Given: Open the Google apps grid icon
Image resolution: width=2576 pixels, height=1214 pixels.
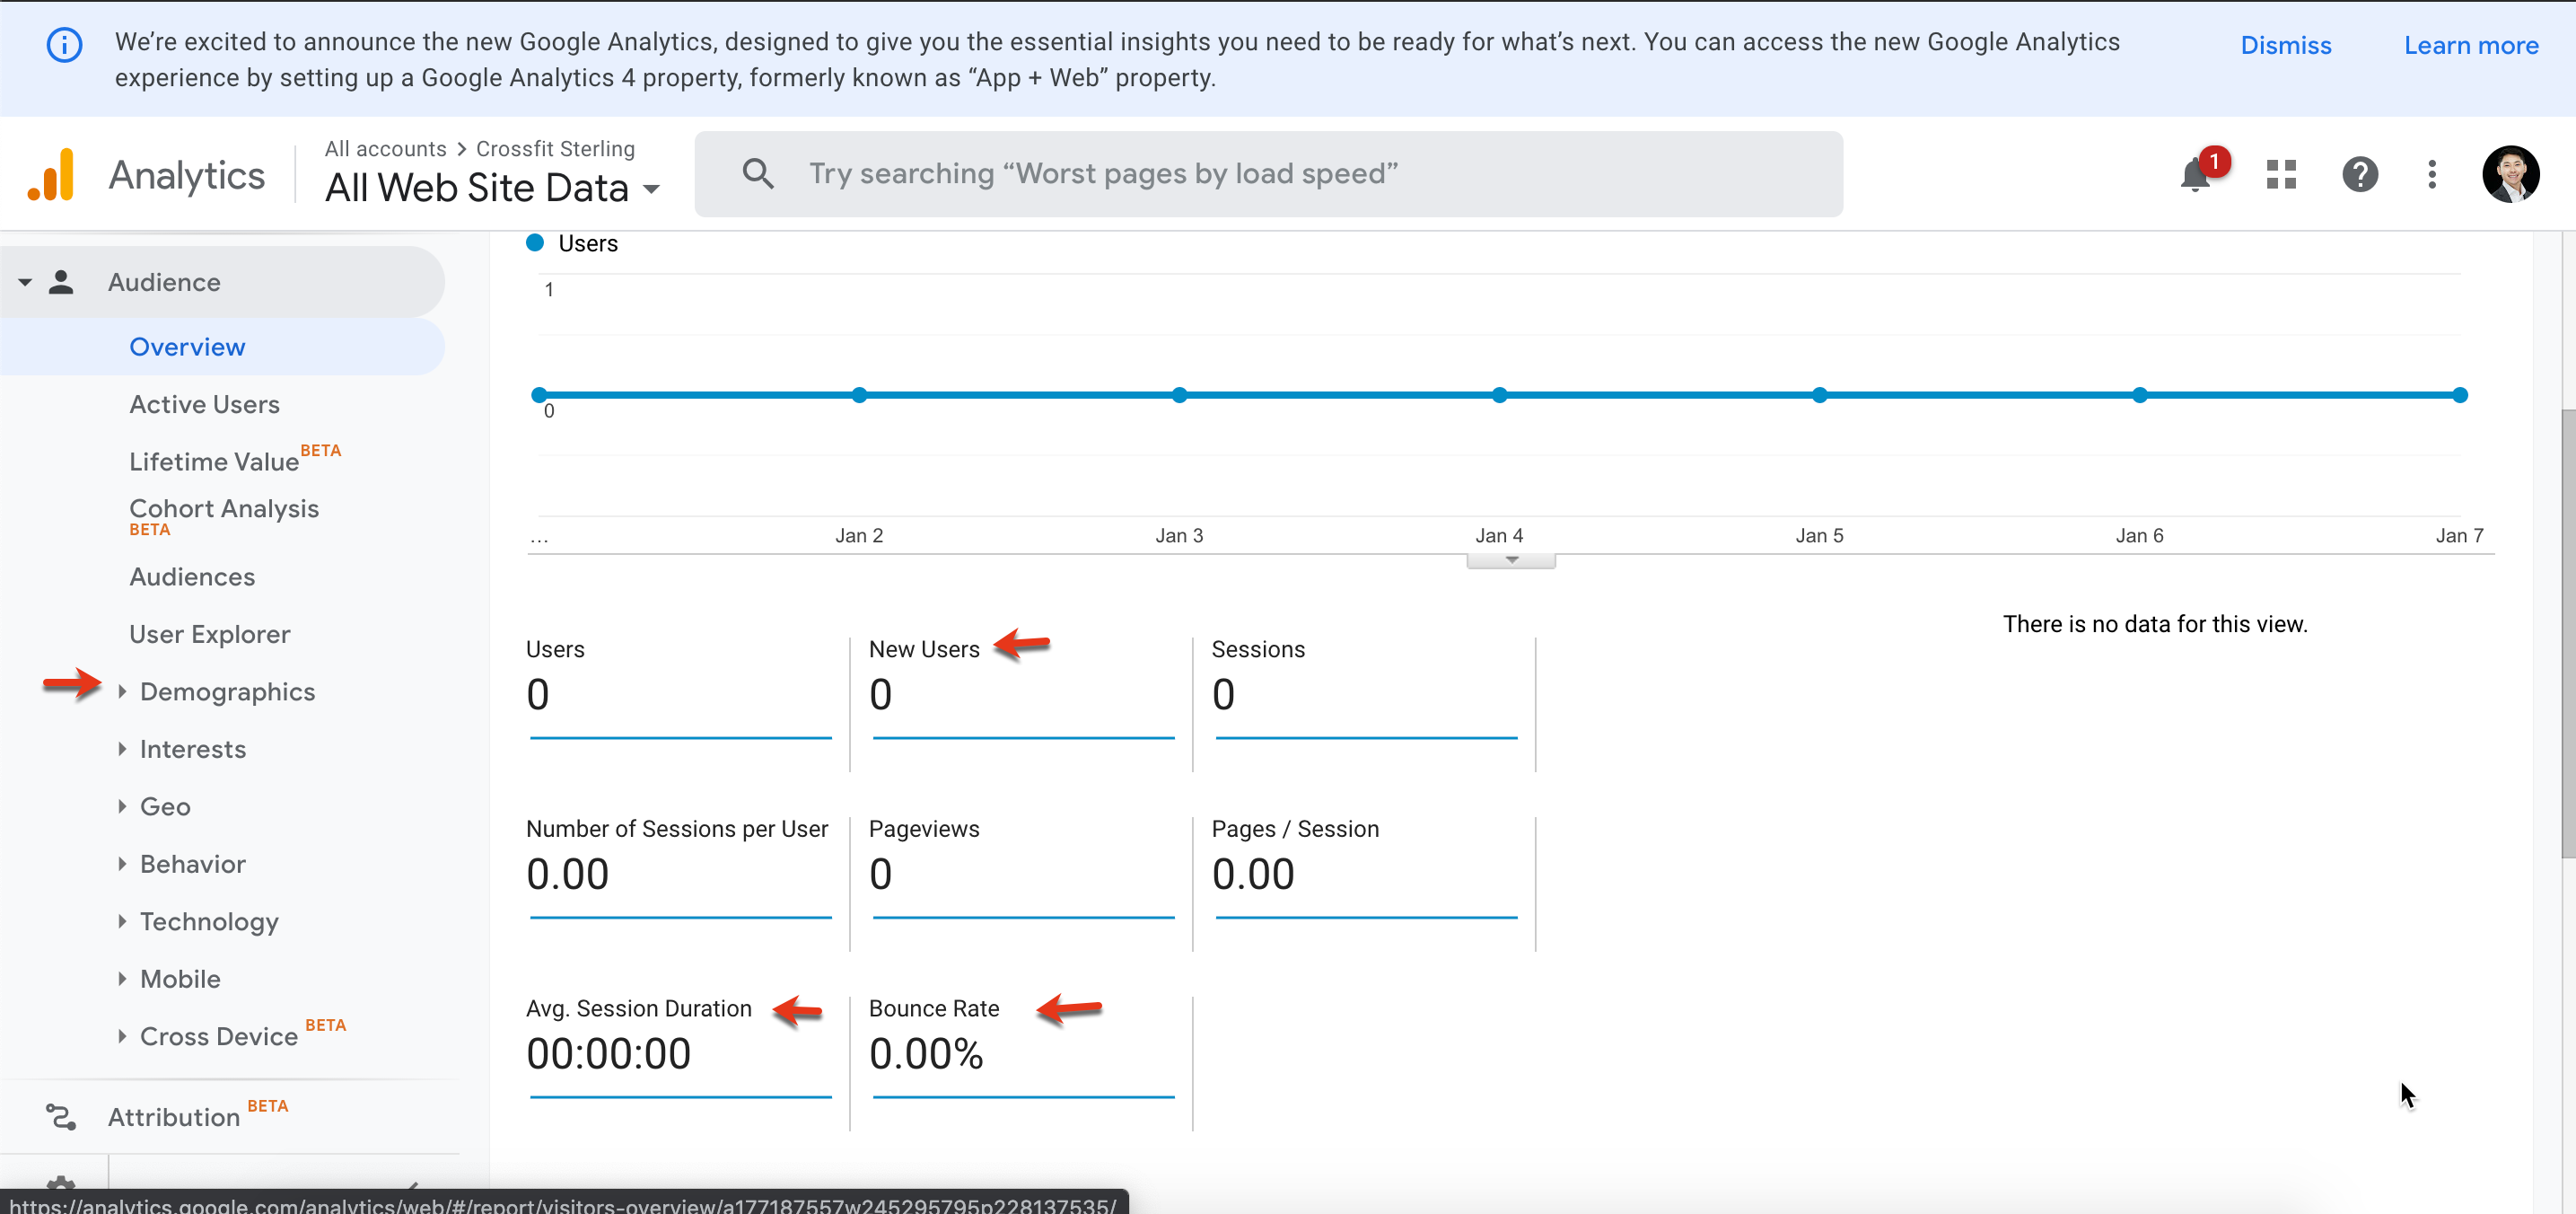Looking at the screenshot, I should pyautogui.click(x=2281, y=175).
